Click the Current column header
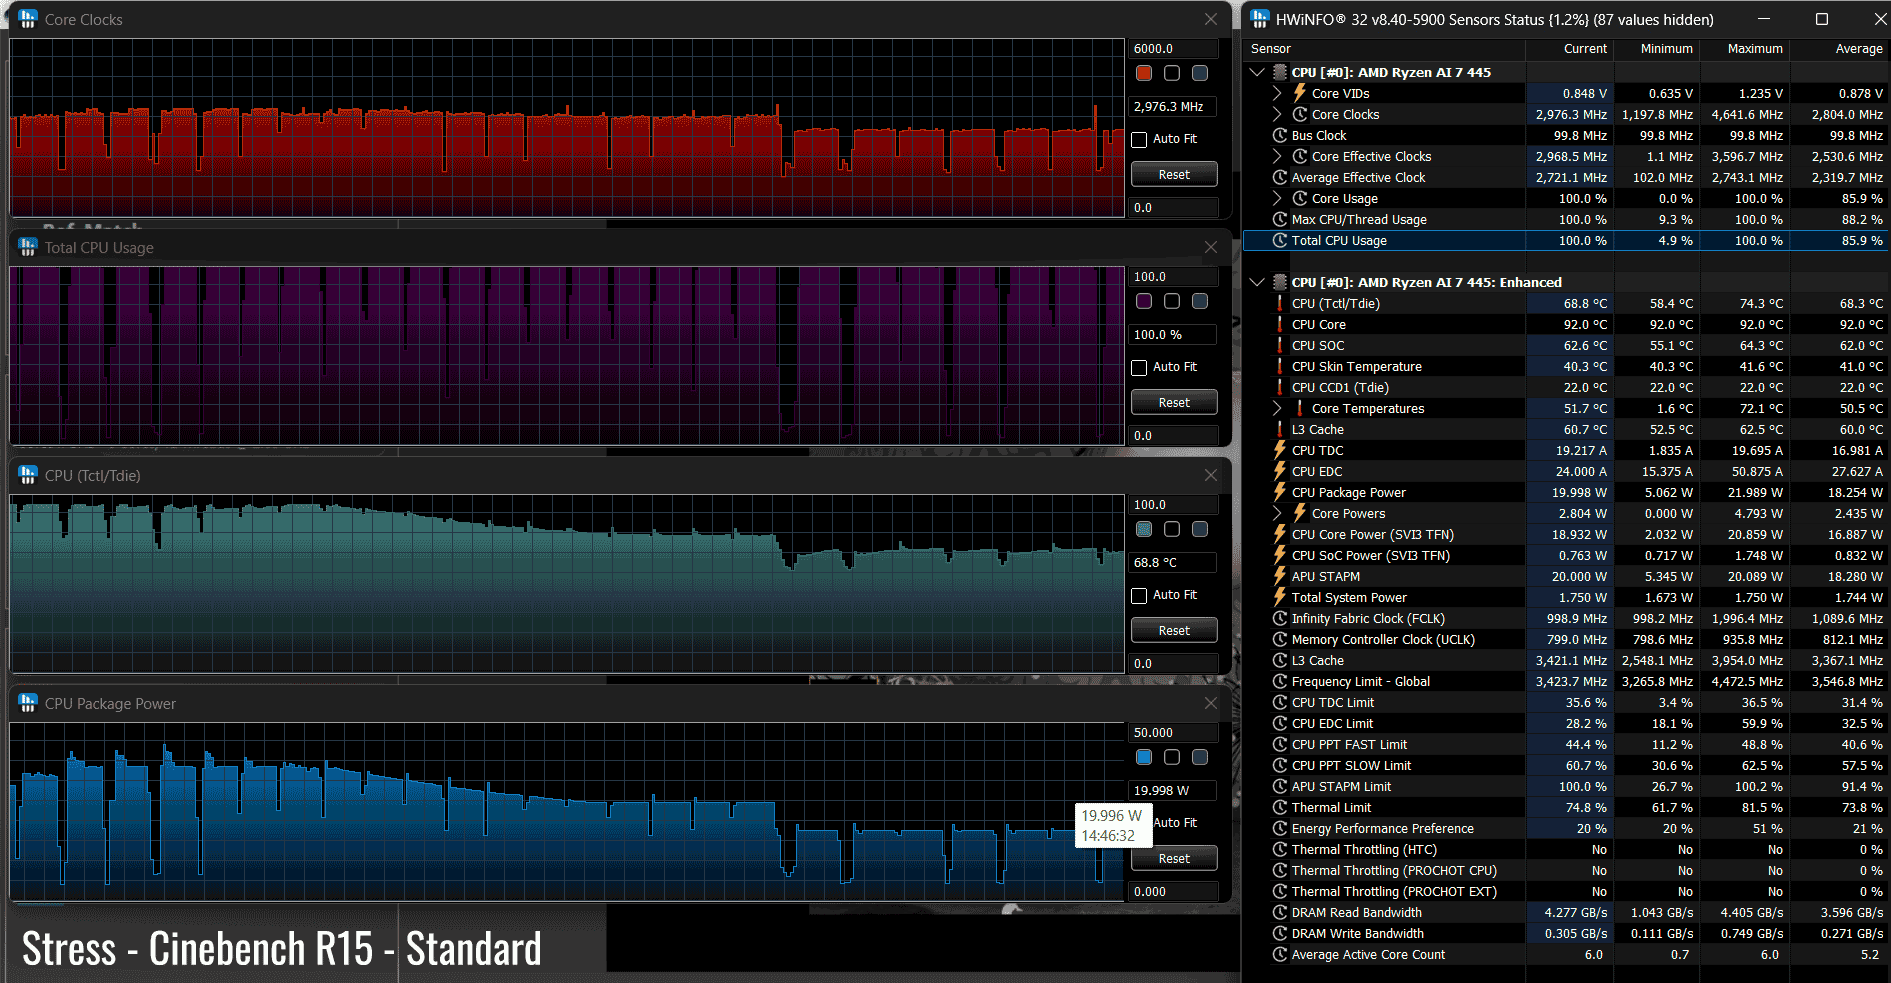Screen dimensions: 1891x983 pos(1569,48)
